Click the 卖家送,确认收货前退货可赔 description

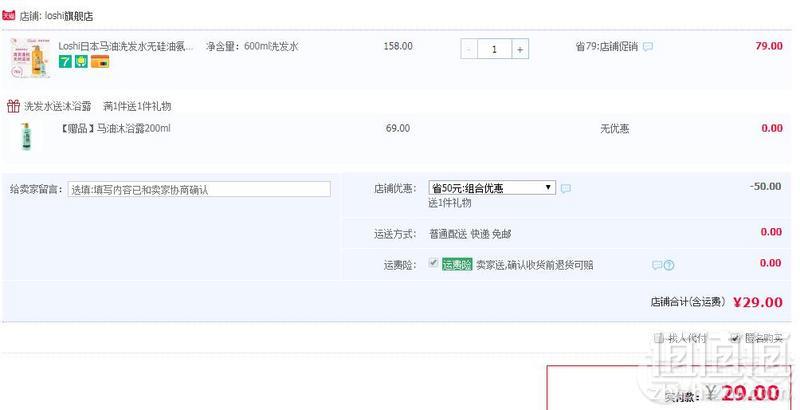[x=534, y=265]
